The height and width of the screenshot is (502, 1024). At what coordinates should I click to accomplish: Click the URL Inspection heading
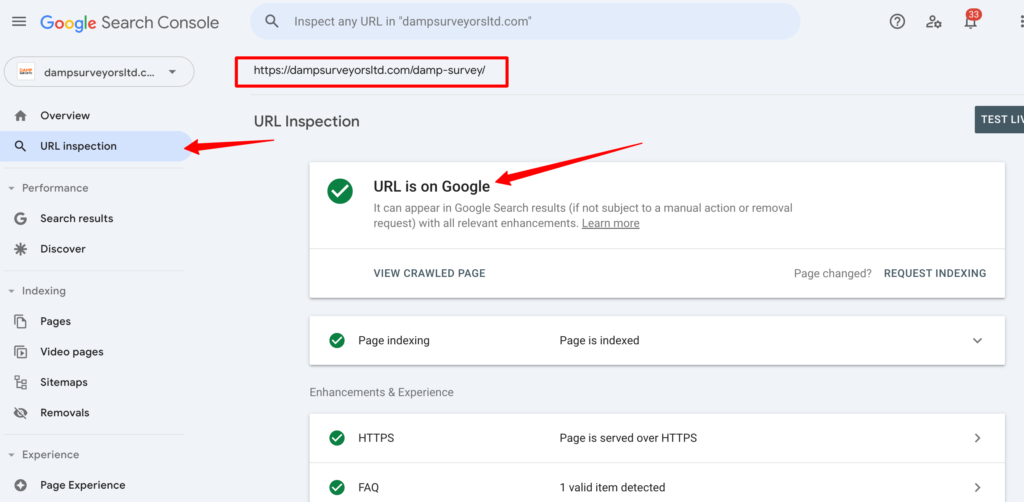[x=306, y=121]
